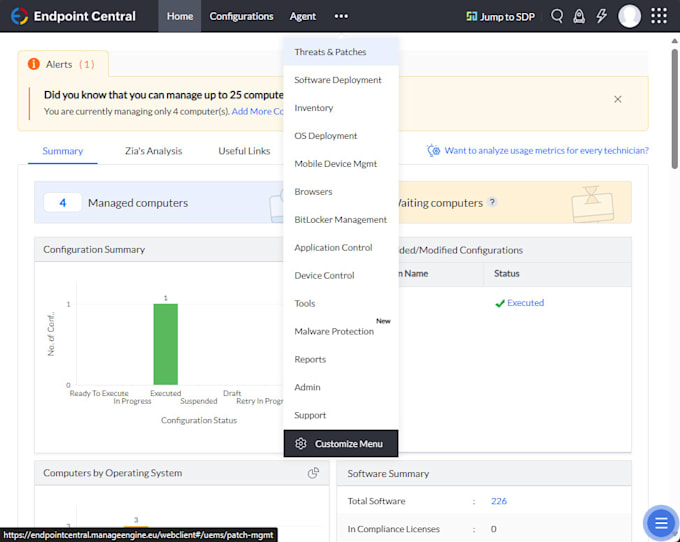Expand the three-dots more menu
The width and height of the screenshot is (680, 542).
(341, 16)
